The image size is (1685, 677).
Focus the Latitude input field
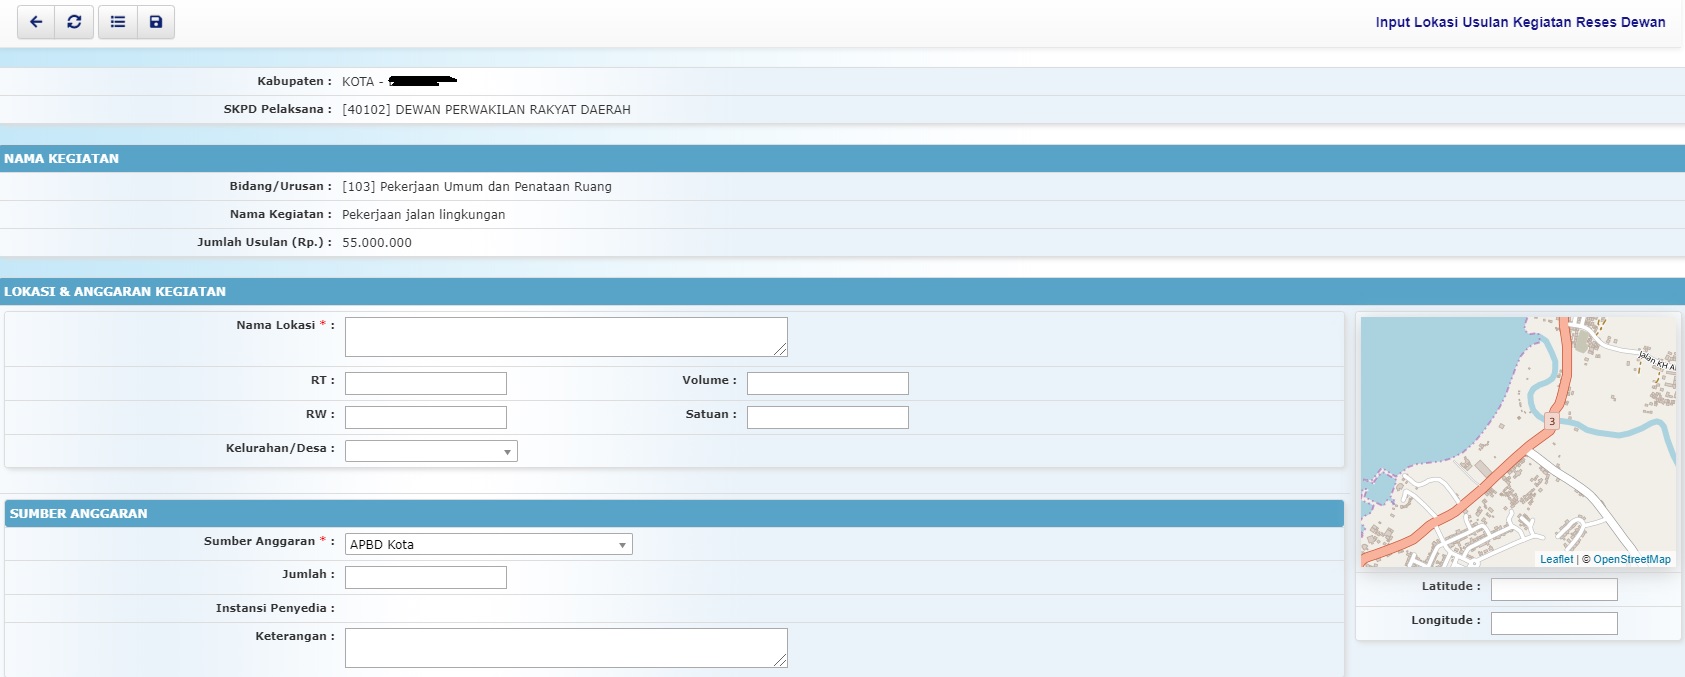pyautogui.click(x=1553, y=589)
